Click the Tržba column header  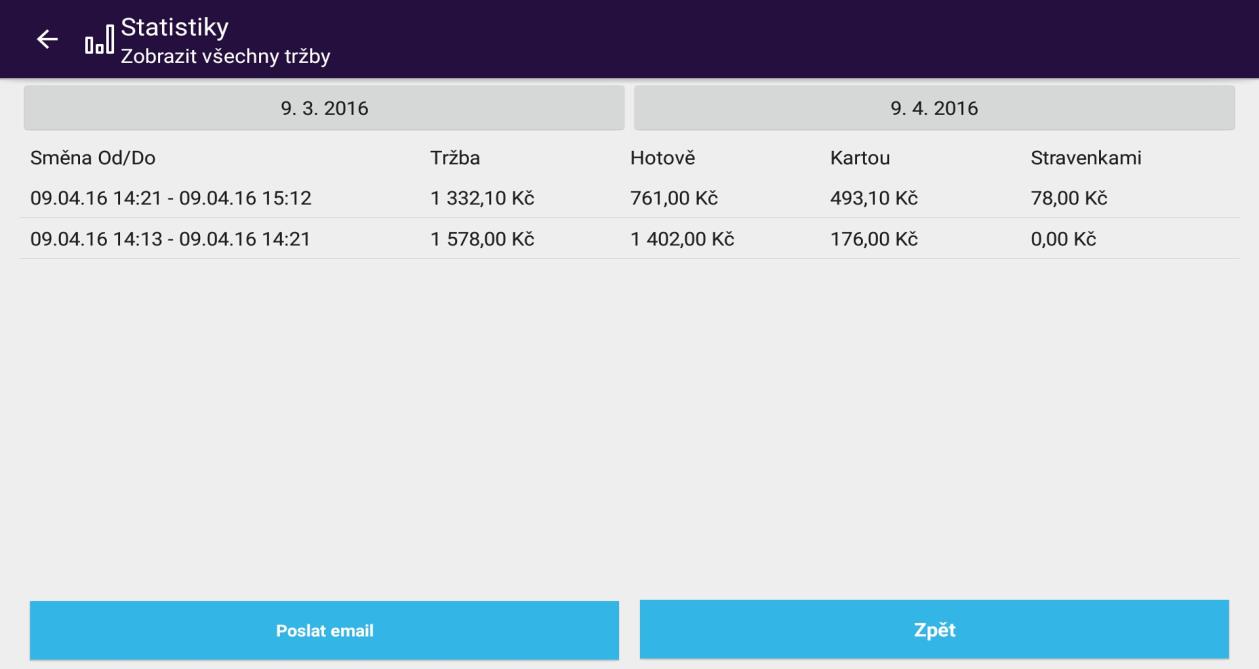455,158
